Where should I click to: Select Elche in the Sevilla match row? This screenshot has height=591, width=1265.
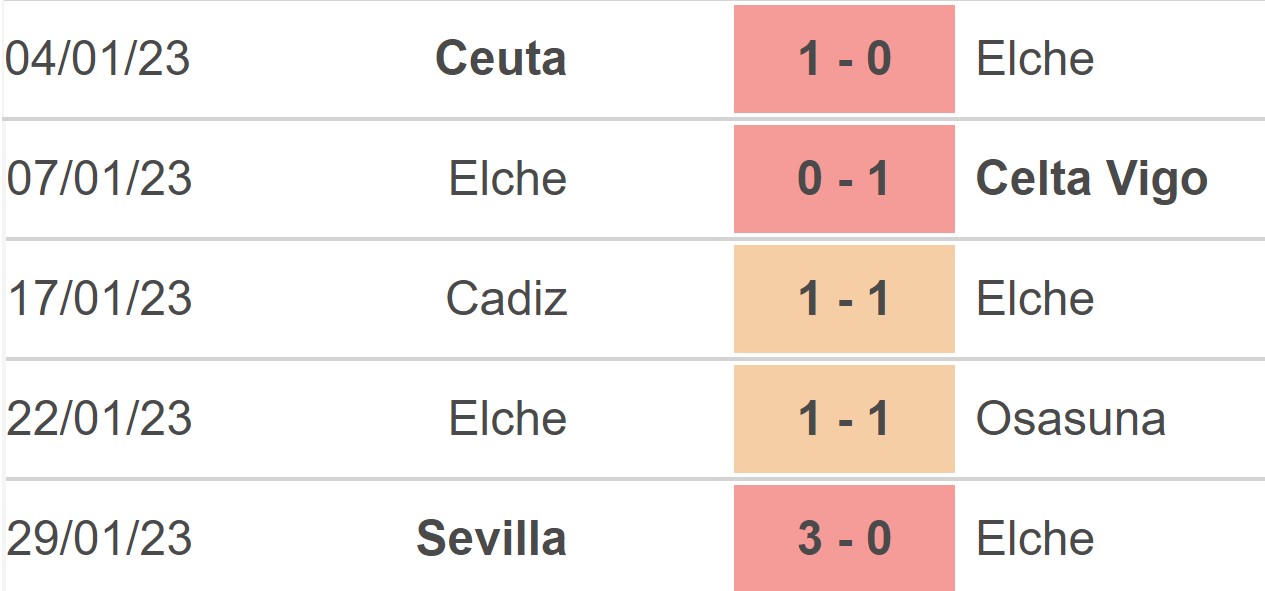click(1035, 539)
